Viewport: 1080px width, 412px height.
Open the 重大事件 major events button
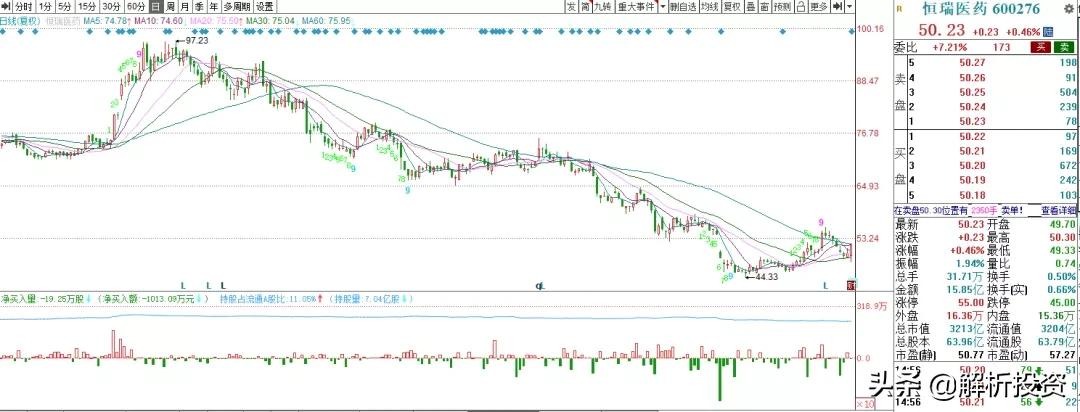[635, 6]
